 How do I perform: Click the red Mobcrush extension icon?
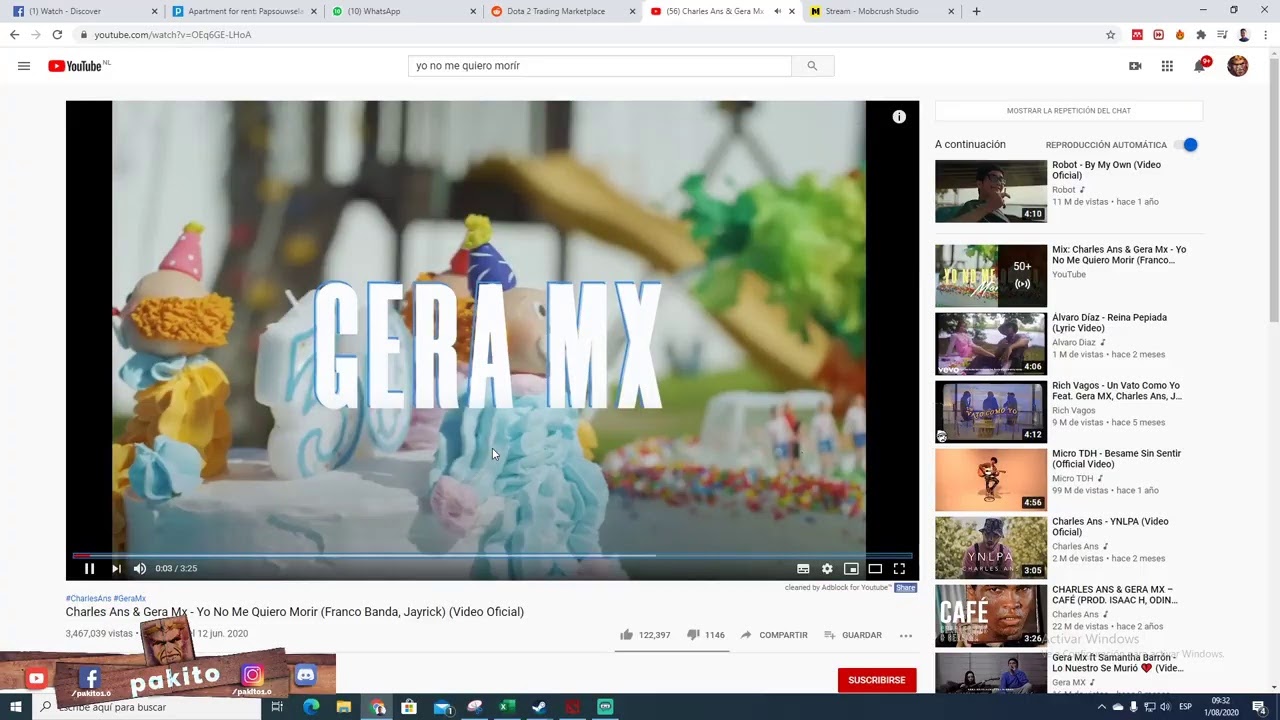pos(1138,35)
